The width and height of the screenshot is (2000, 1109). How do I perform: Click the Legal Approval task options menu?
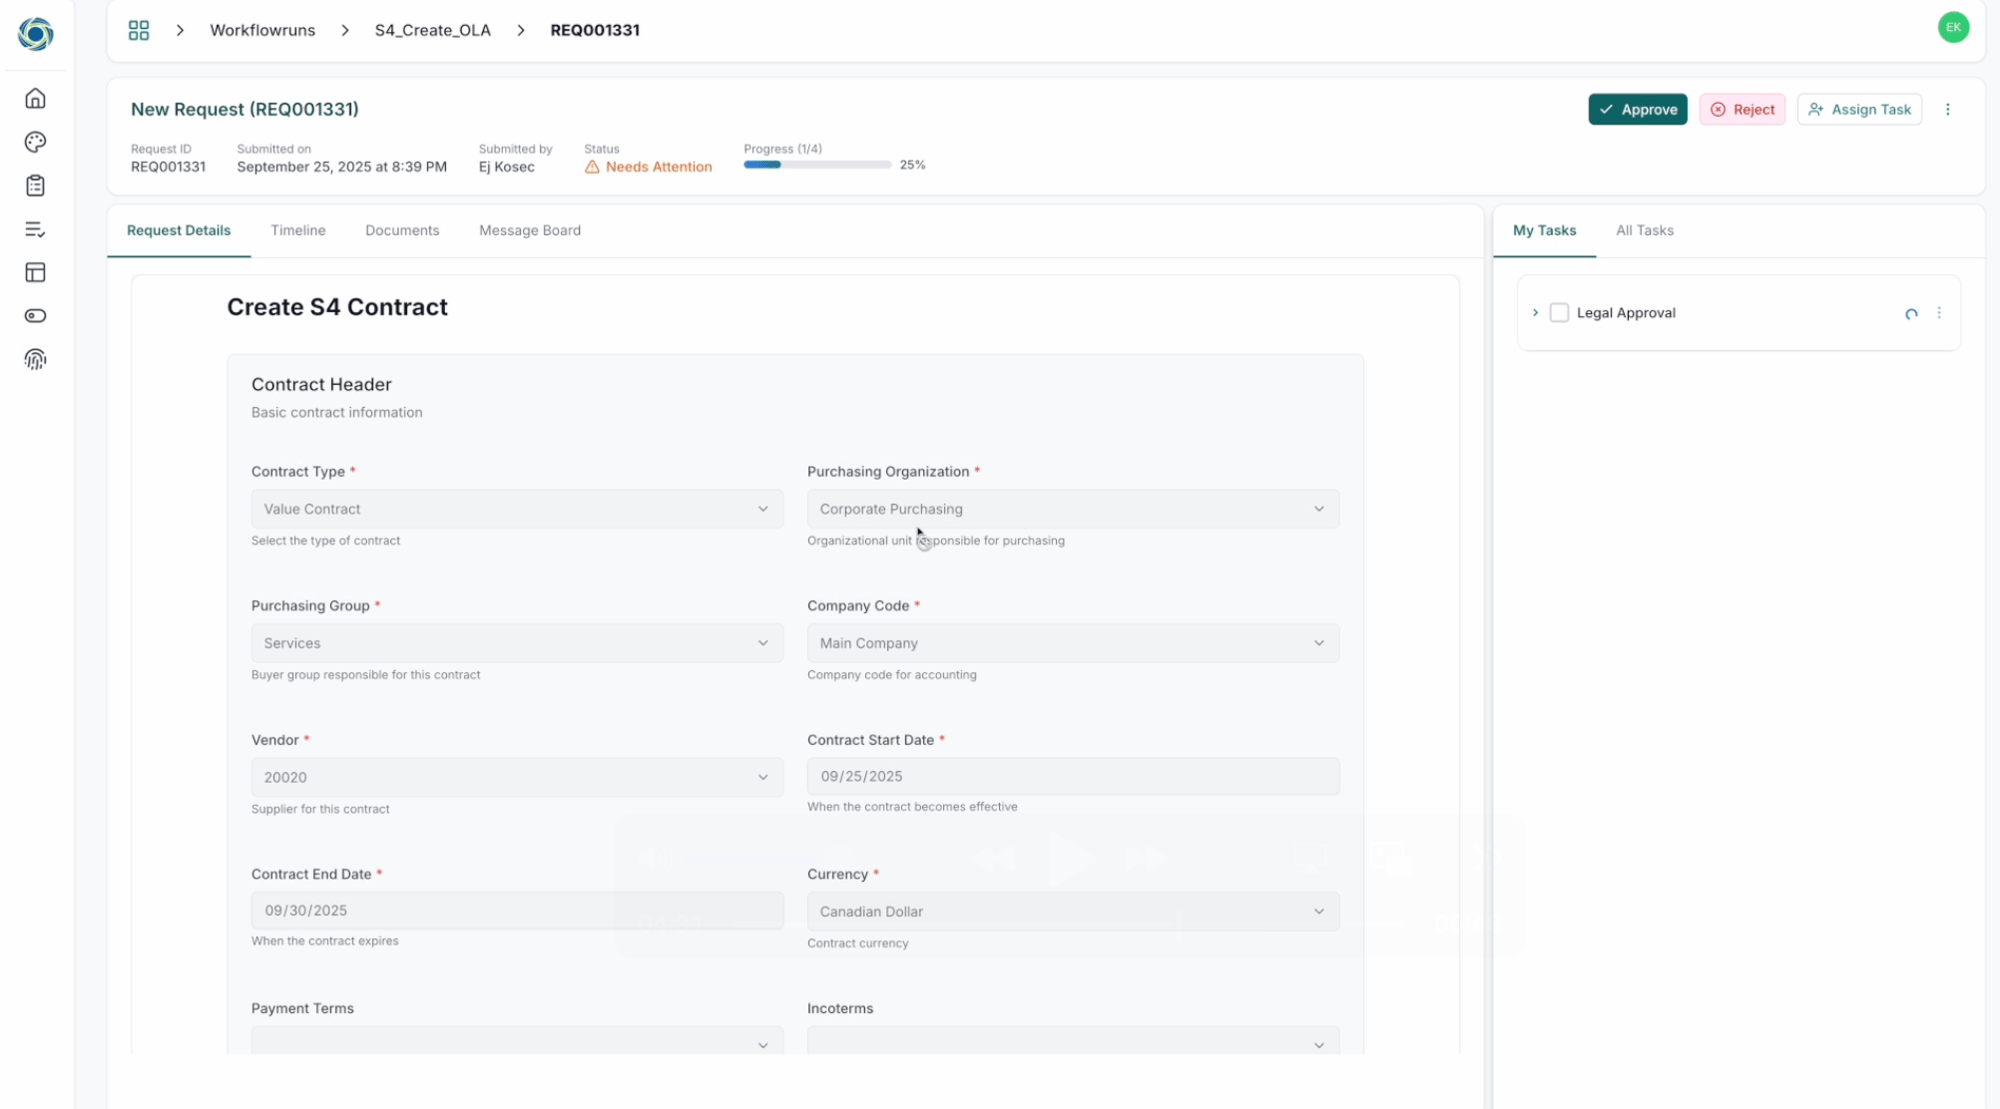pos(1939,313)
